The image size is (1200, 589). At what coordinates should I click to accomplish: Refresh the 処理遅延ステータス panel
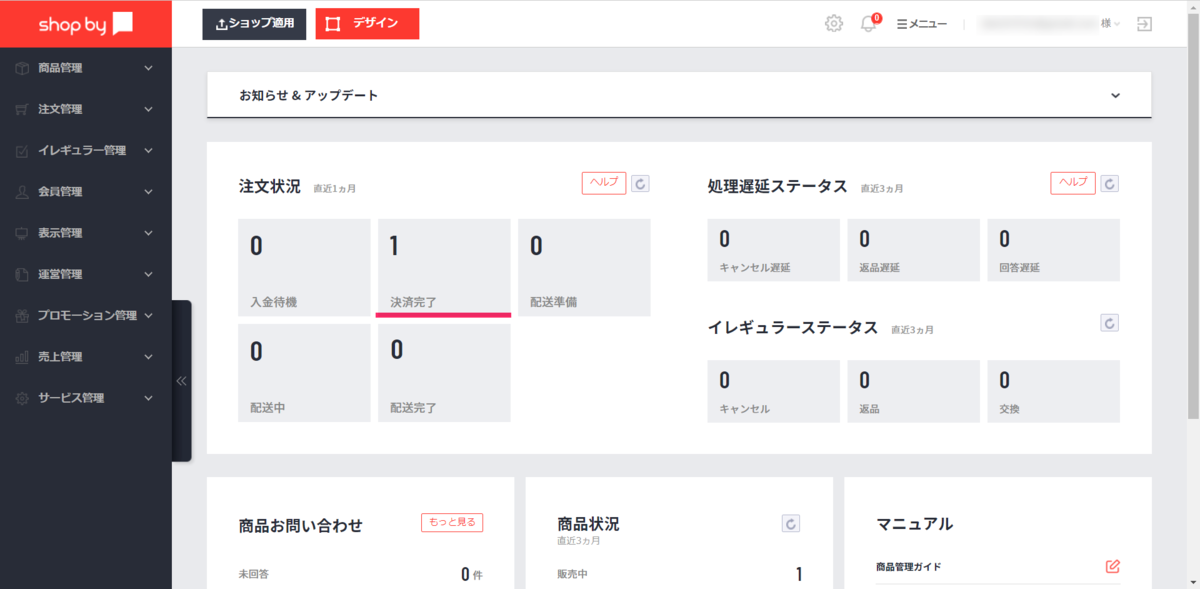(1110, 183)
